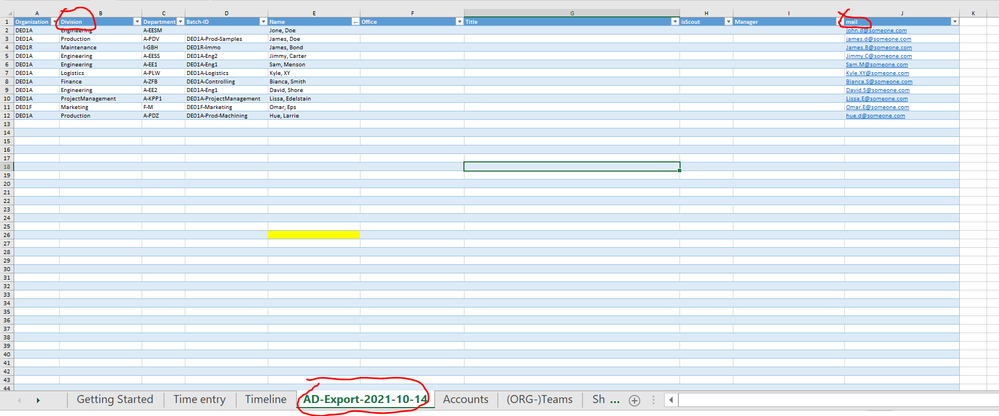Click the 'Logistics' division cell
Screen dimensions: 999x416
(x=101, y=73)
